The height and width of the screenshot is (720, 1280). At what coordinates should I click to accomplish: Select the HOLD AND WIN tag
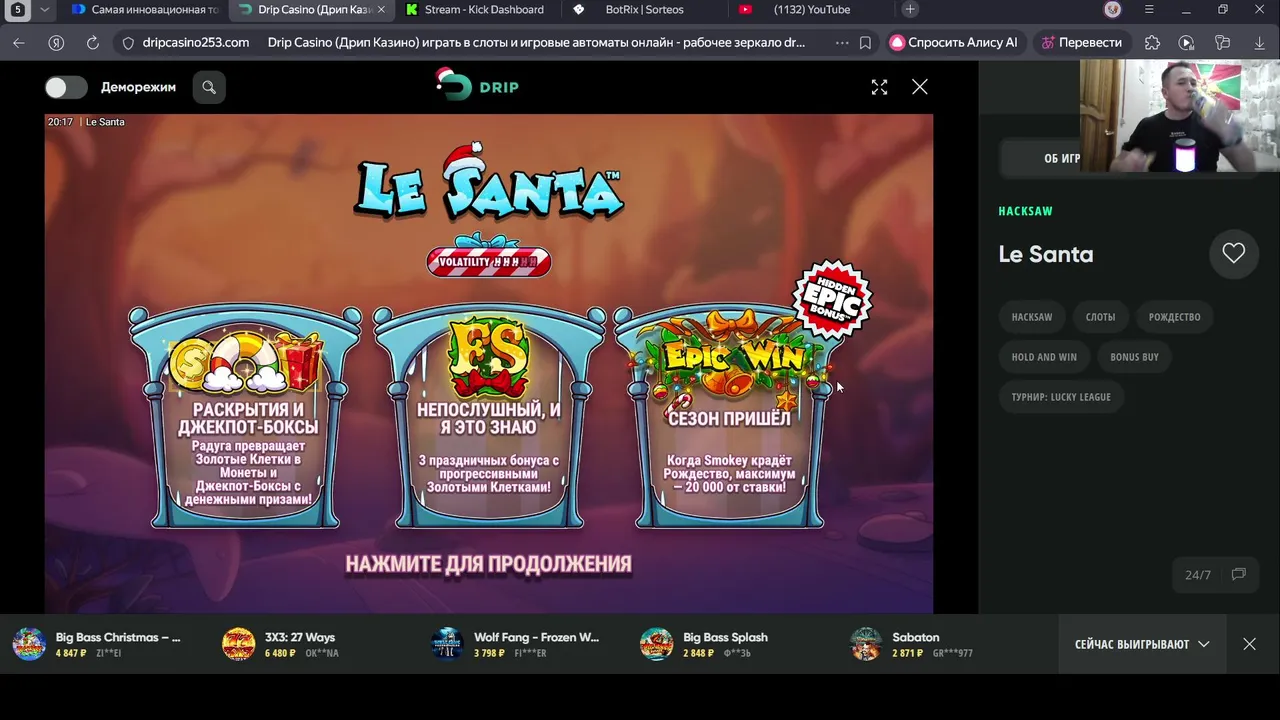click(x=1044, y=357)
